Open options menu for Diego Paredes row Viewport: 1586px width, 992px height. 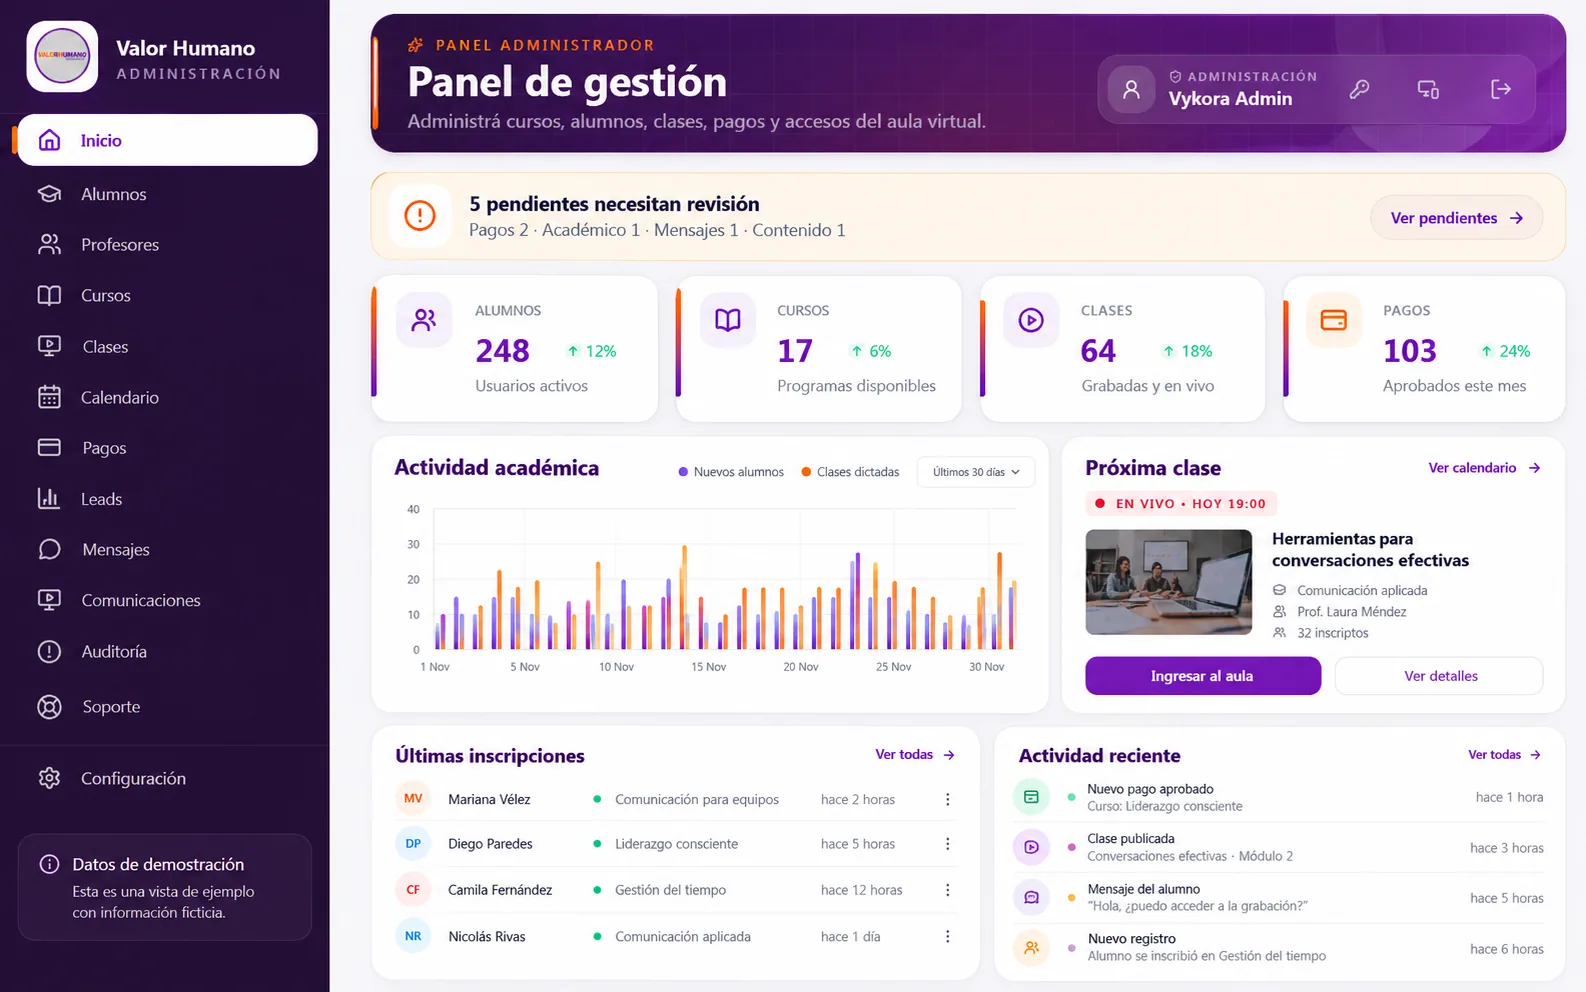(948, 844)
